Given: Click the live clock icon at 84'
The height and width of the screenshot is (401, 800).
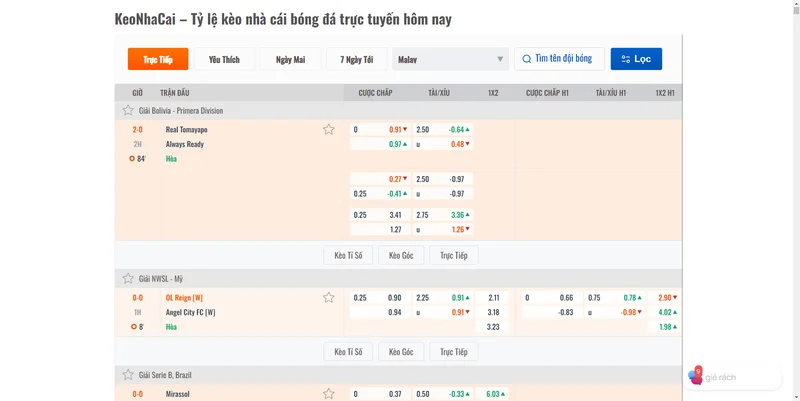Looking at the screenshot, I should click(x=133, y=158).
